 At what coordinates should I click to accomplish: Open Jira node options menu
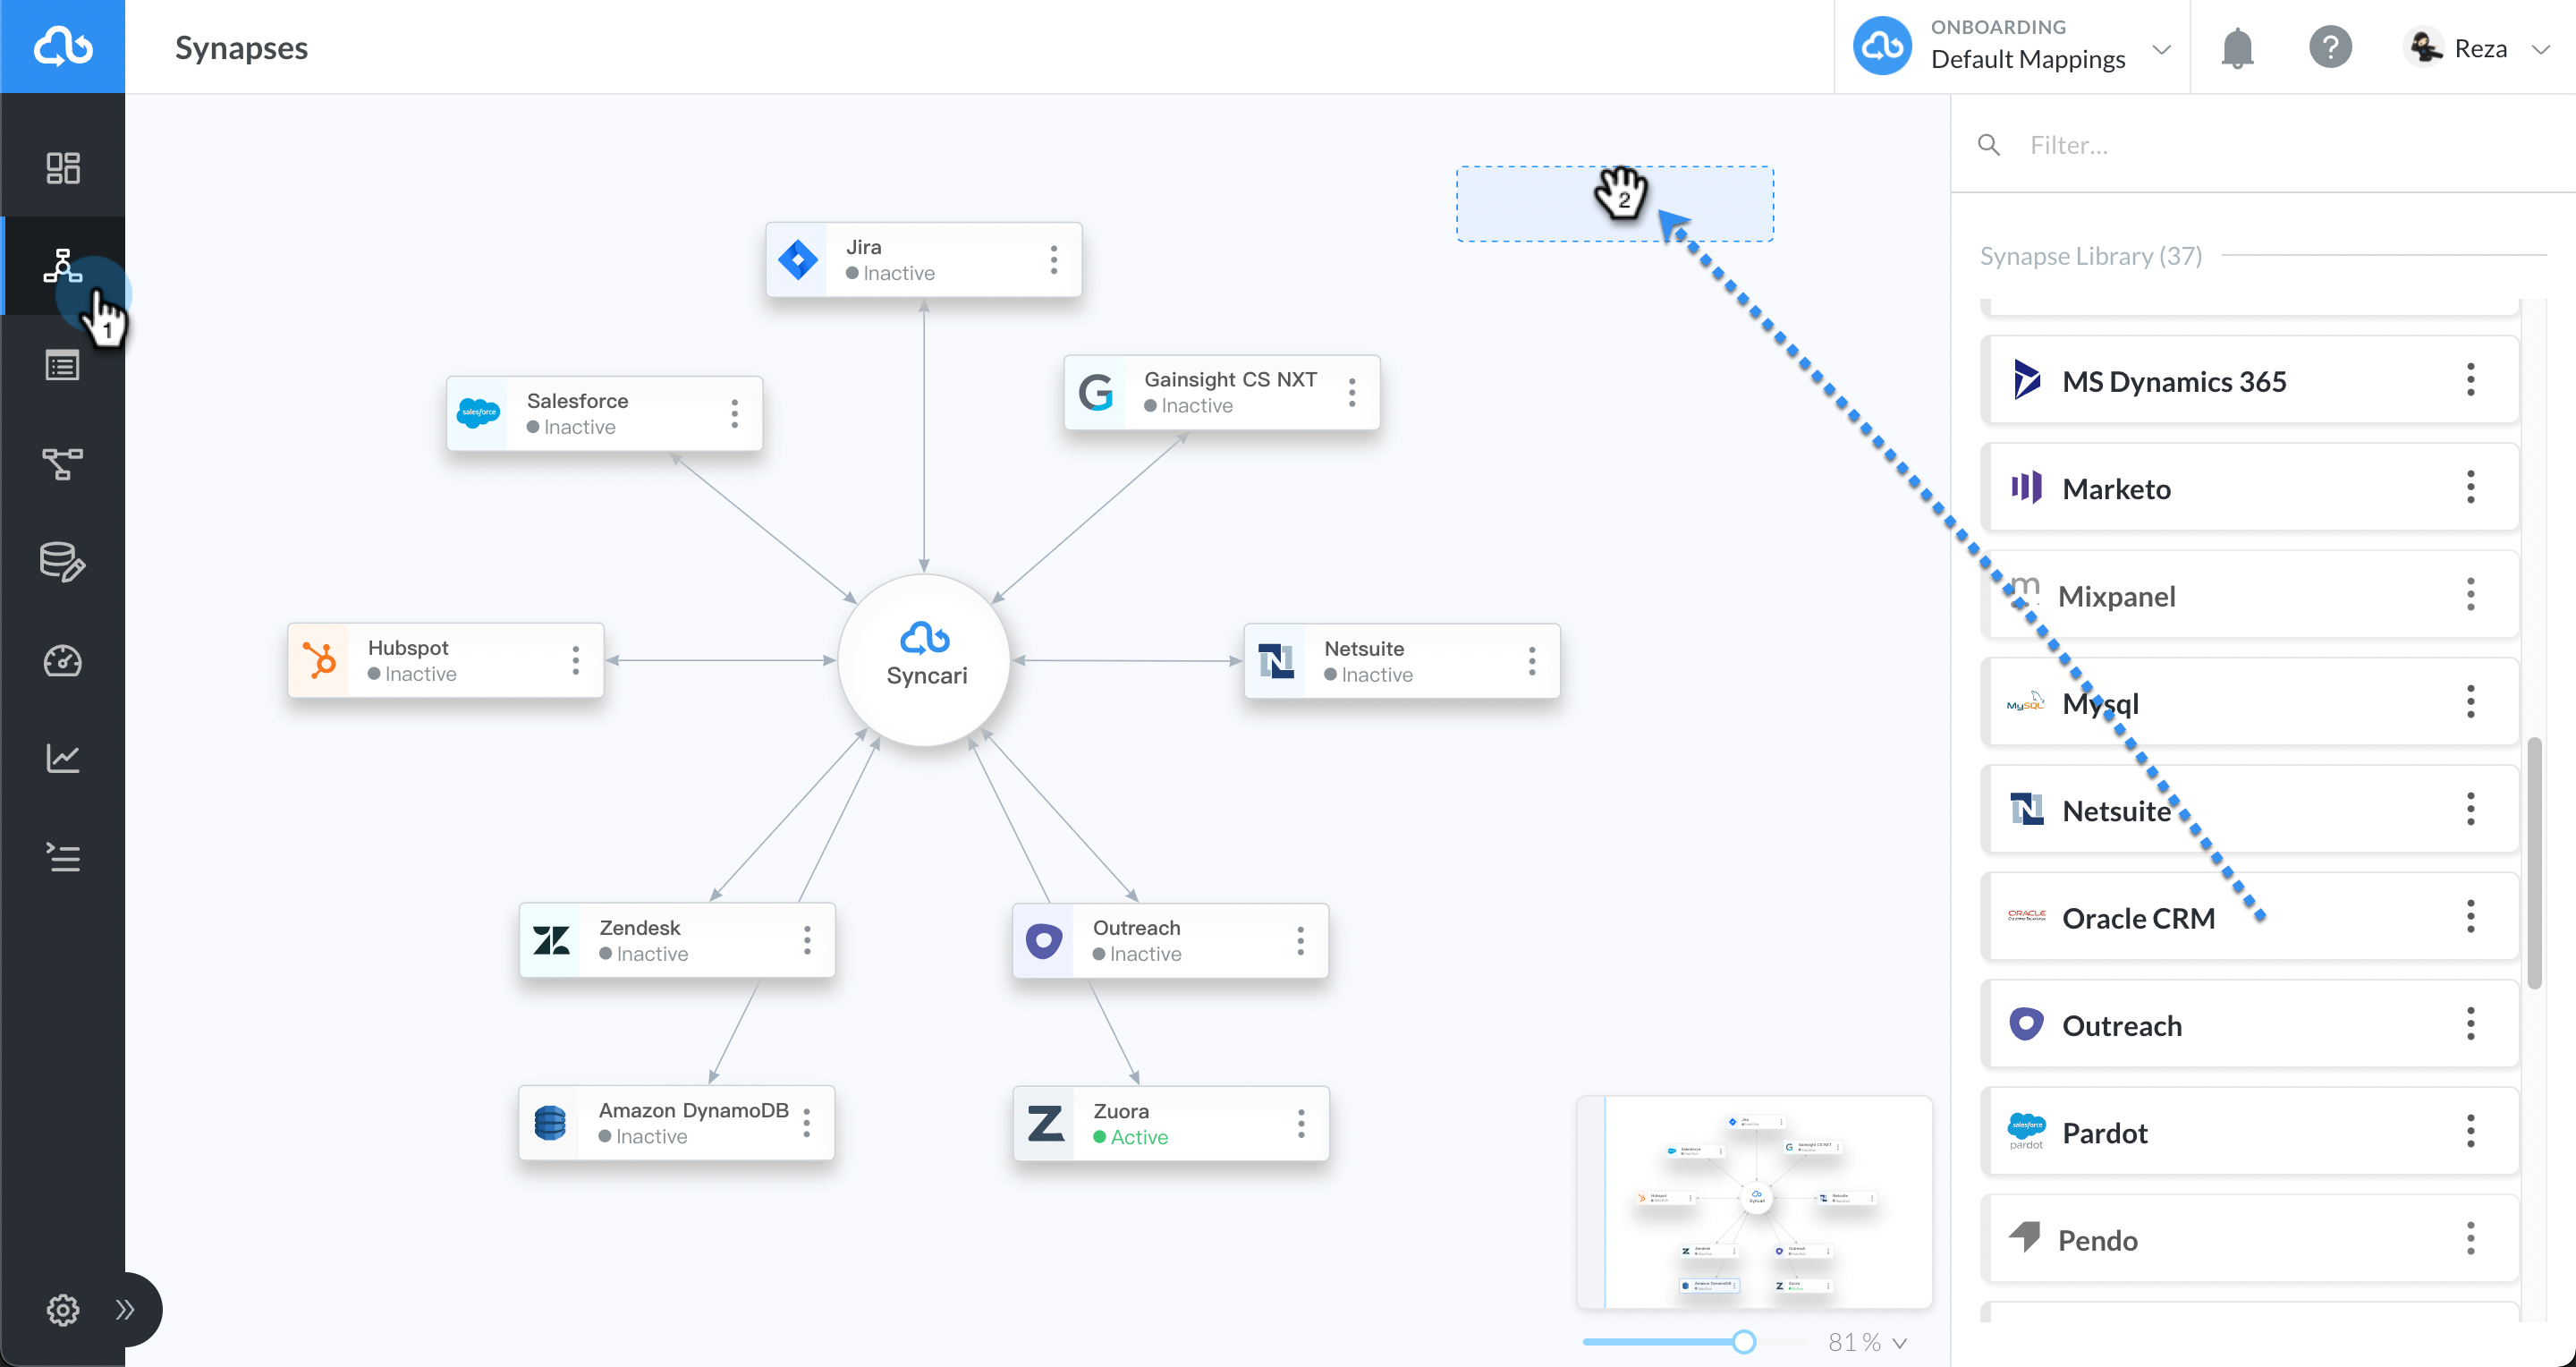pyautogui.click(x=1053, y=259)
